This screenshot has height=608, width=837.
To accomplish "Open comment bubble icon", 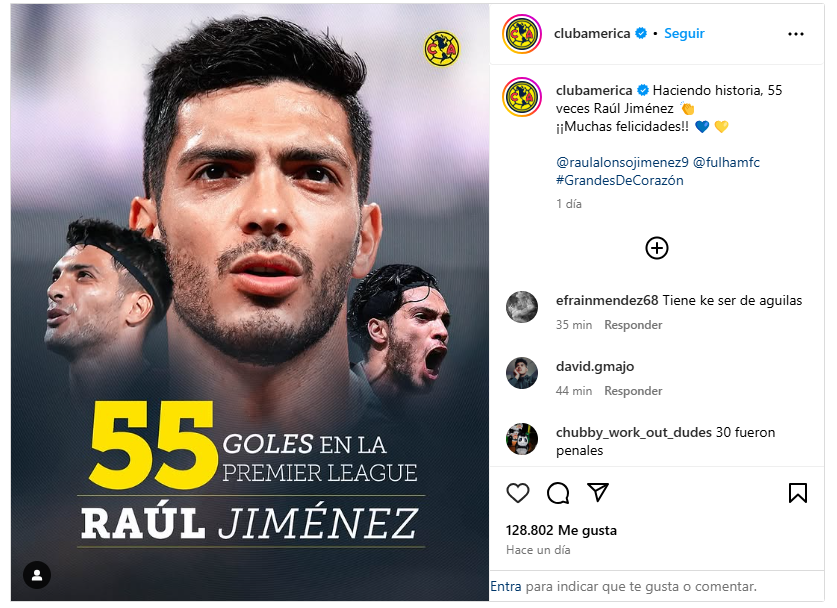I will point(558,493).
